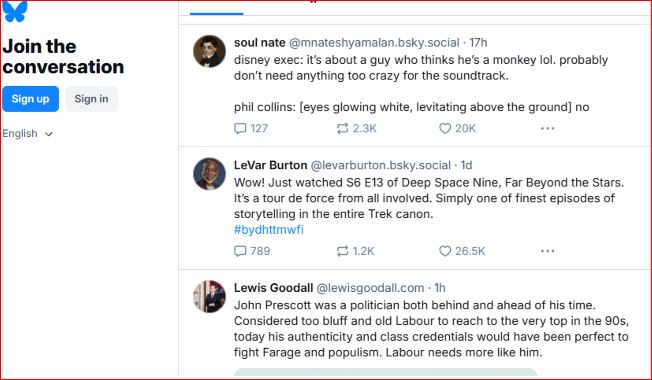Viewport: 652px width, 380px height.
Task: Repost soul nate's Phil Collins post
Action: coord(356,128)
